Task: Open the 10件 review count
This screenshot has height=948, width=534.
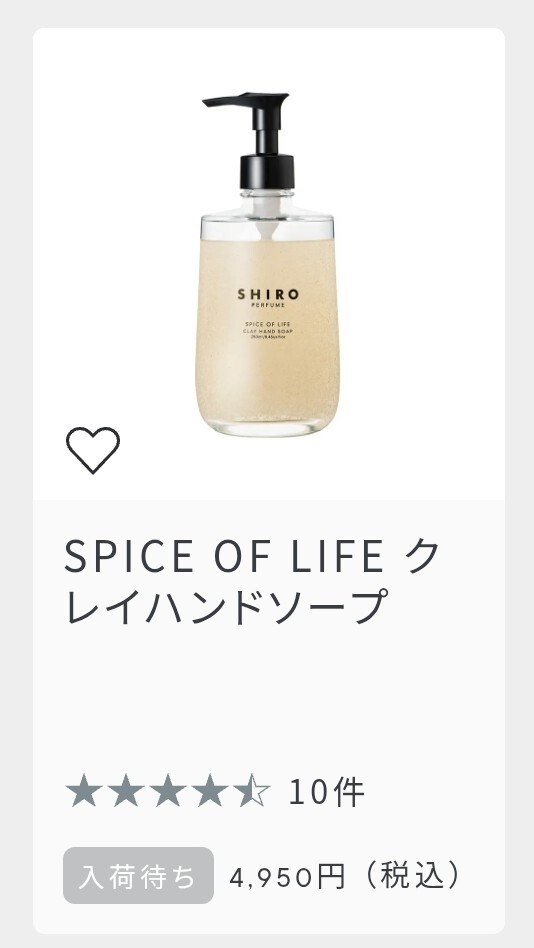Action: [x=327, y=793]
